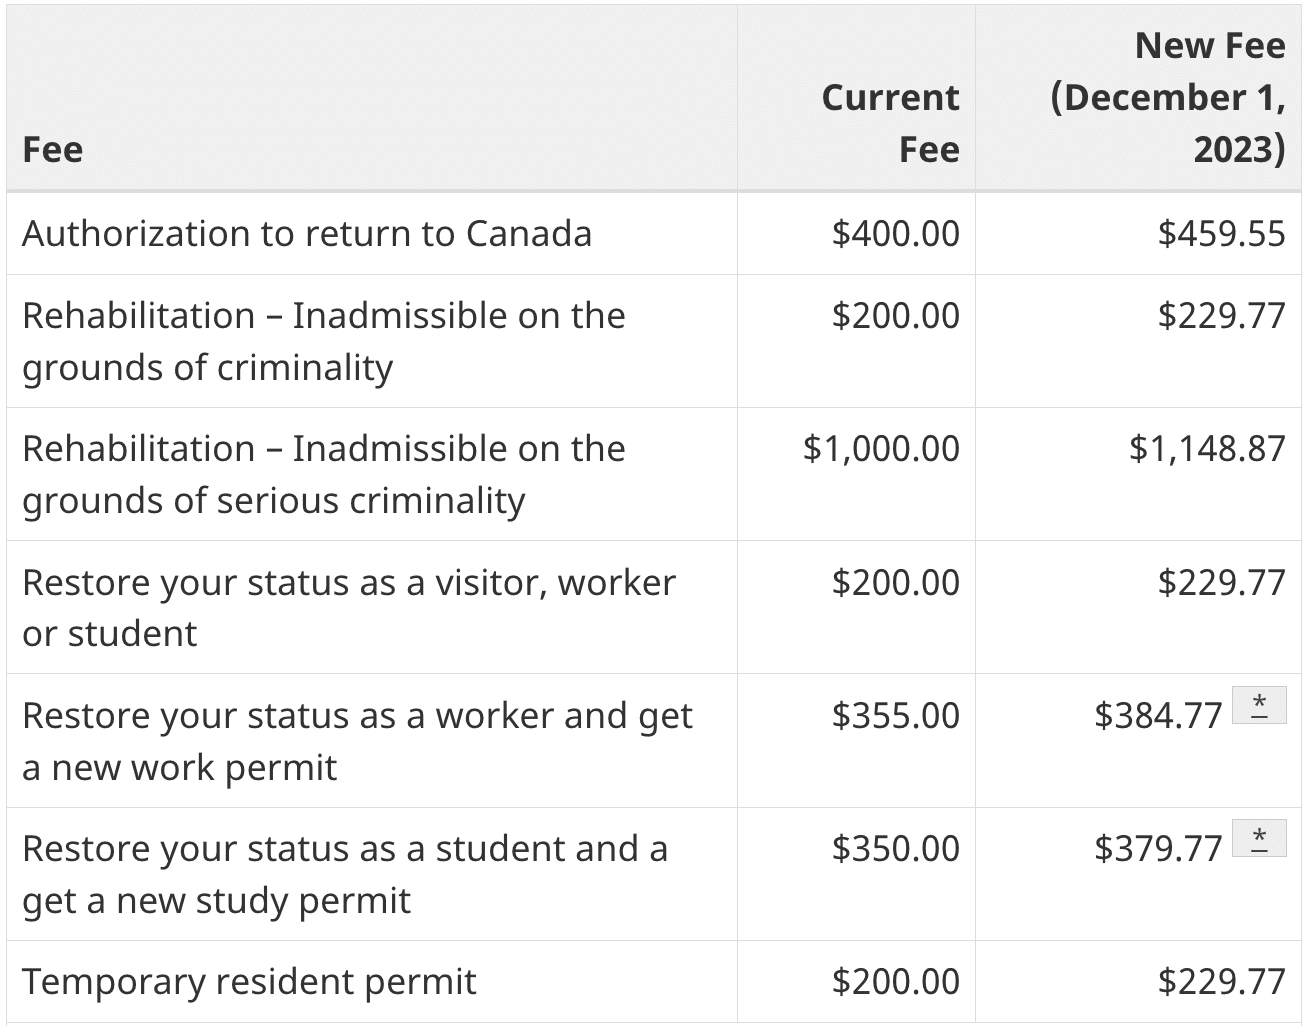Open the footnote asterisk beside $379.77

[x=1259, y=838]
